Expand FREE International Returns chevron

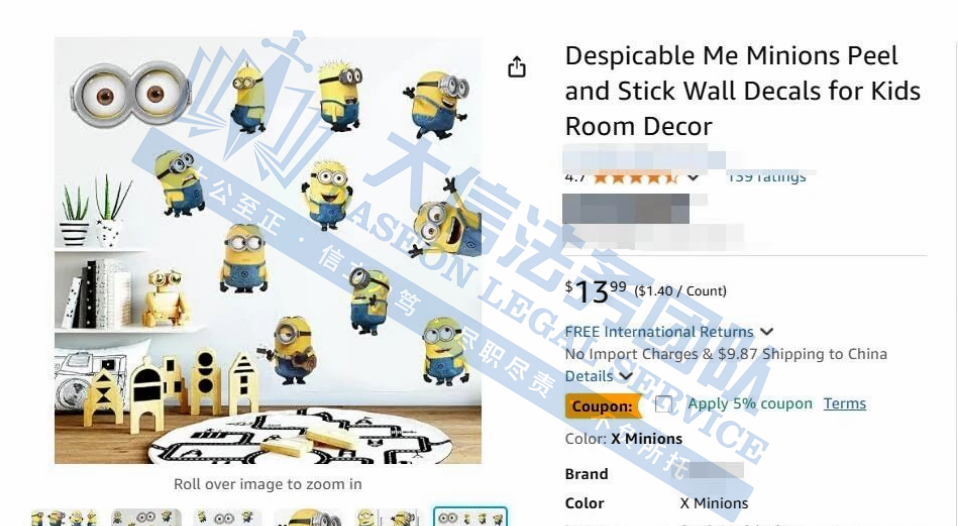tap(767, 332)
